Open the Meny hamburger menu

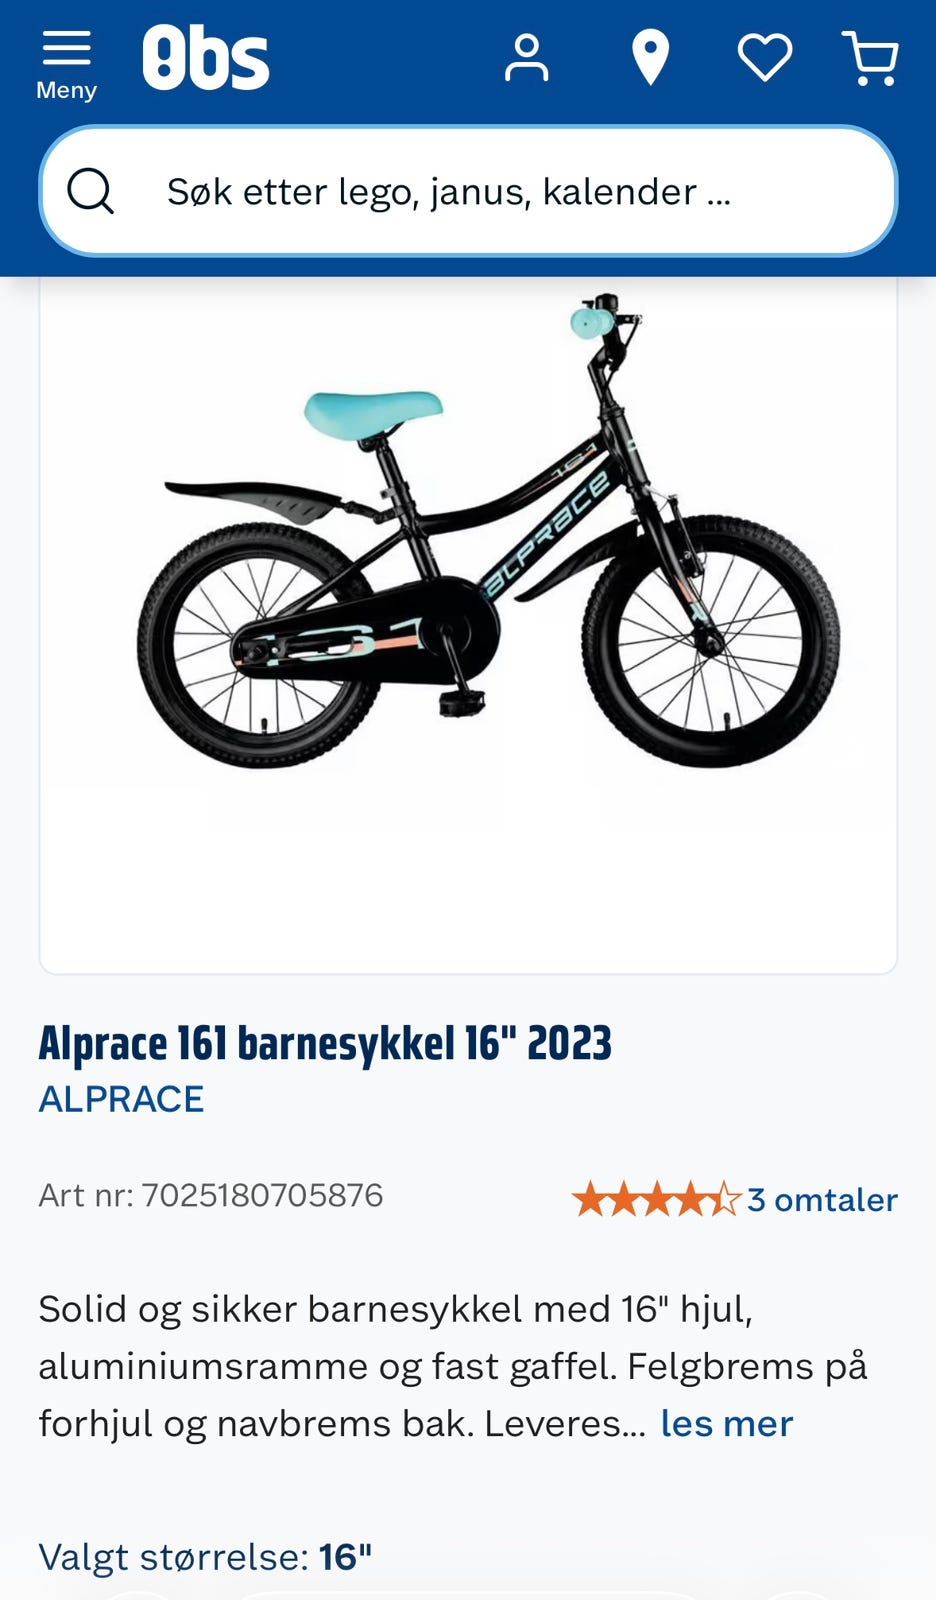pyautogui.click(x=66, y=64)
